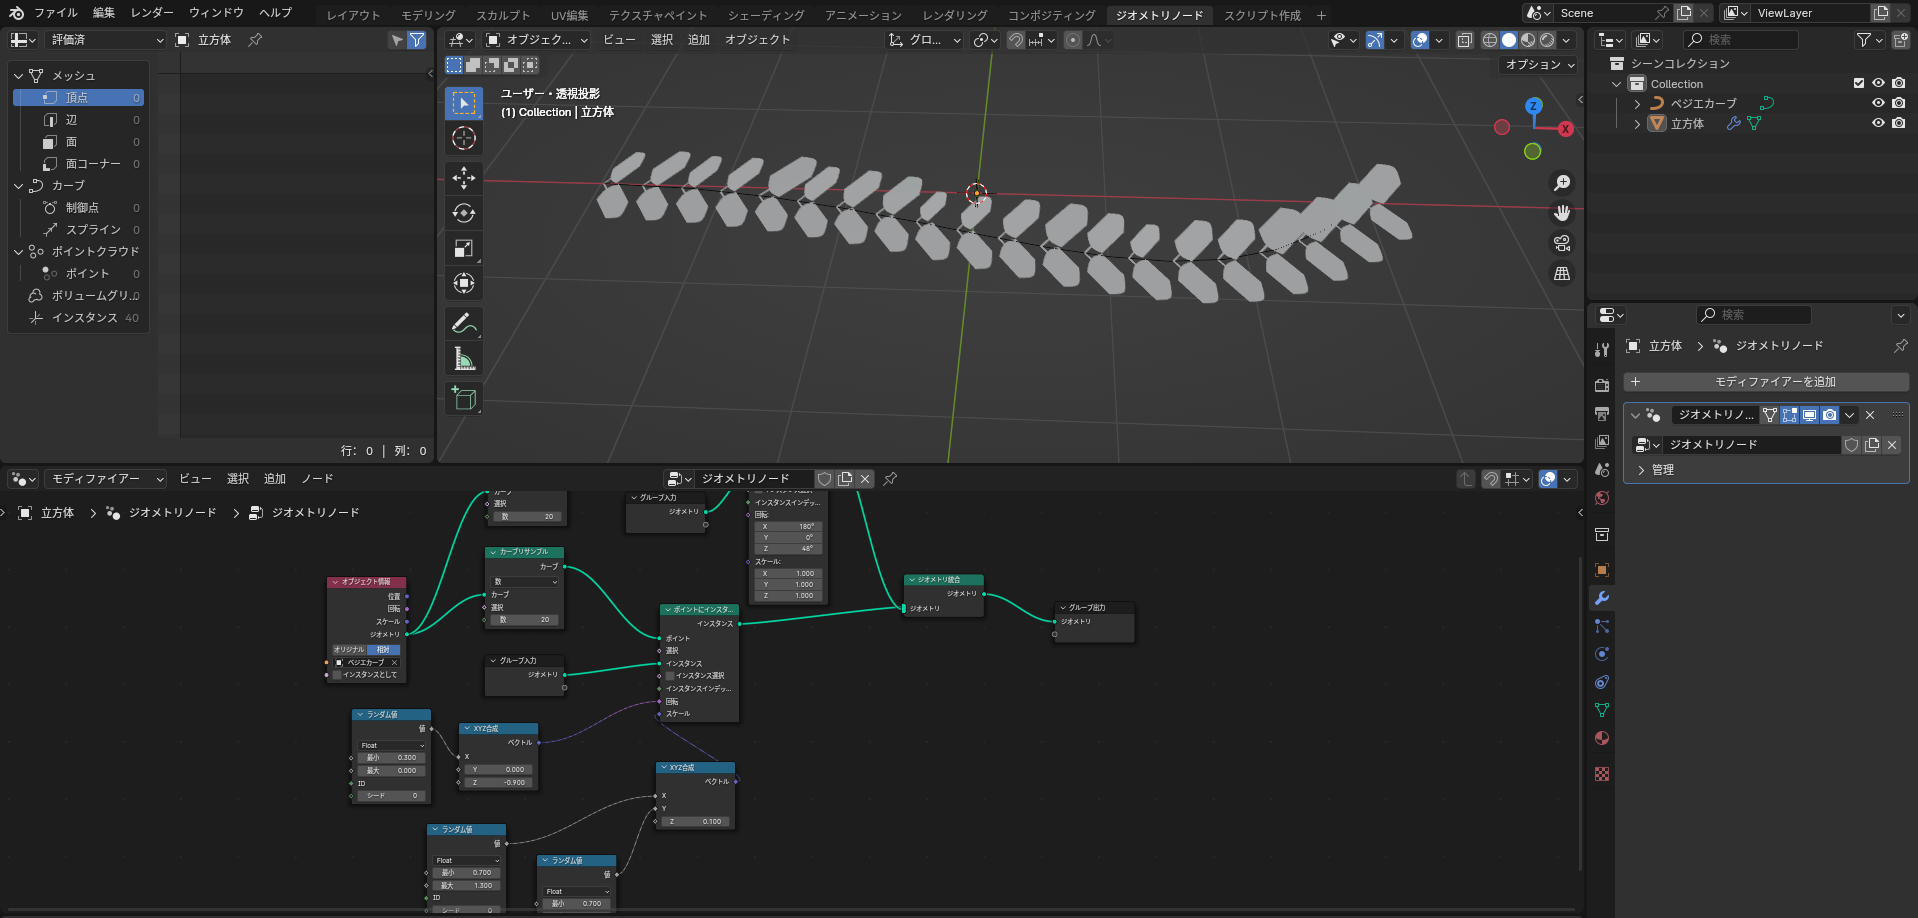Select the Measure tool
This screenshot has height=918, width=1918.
click(464, 358)
